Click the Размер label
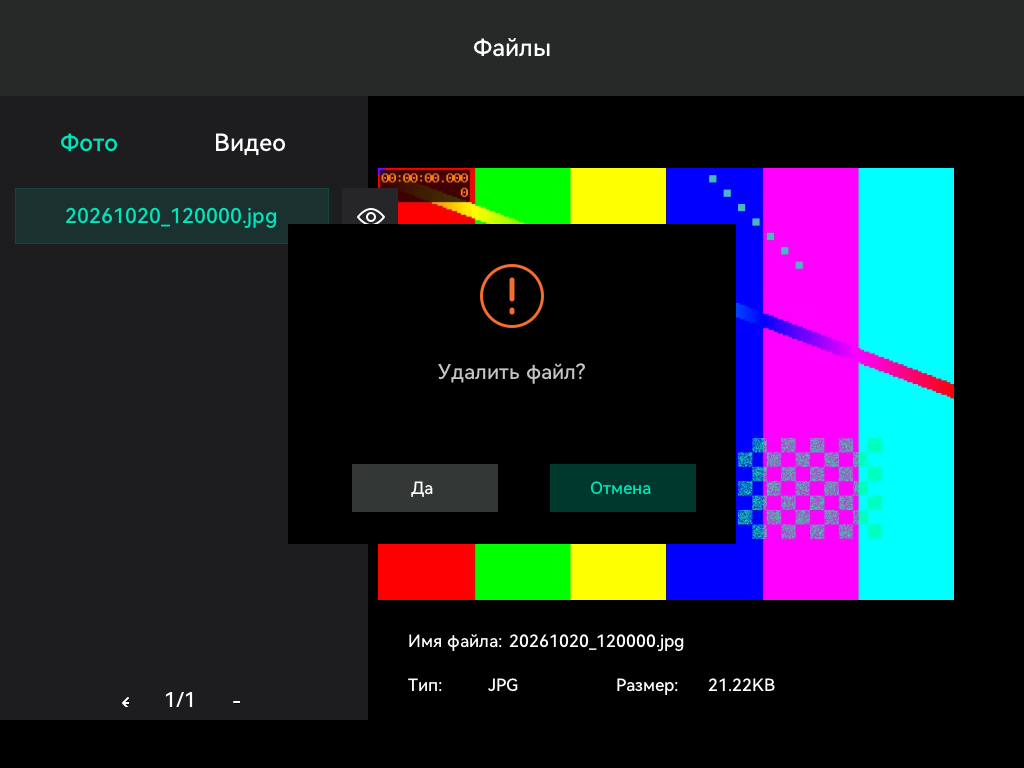1024x768 pixels. click(647, 686)
